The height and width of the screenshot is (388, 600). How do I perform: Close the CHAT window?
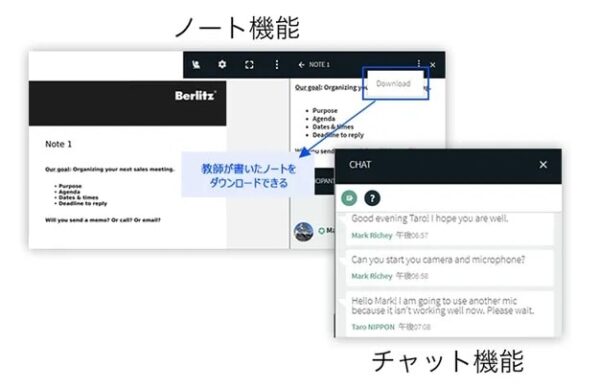(x=543, y=165)
